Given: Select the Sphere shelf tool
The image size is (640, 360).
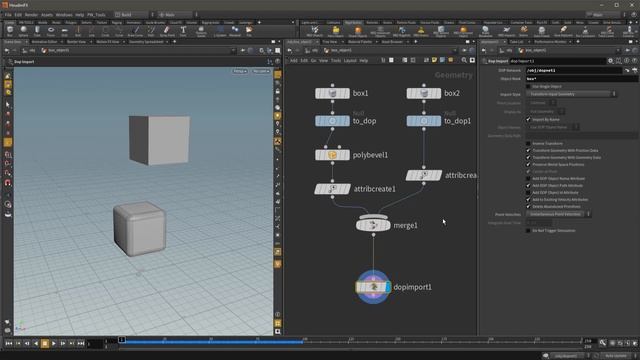Looking at the screenshot, I should coord(23,31).
